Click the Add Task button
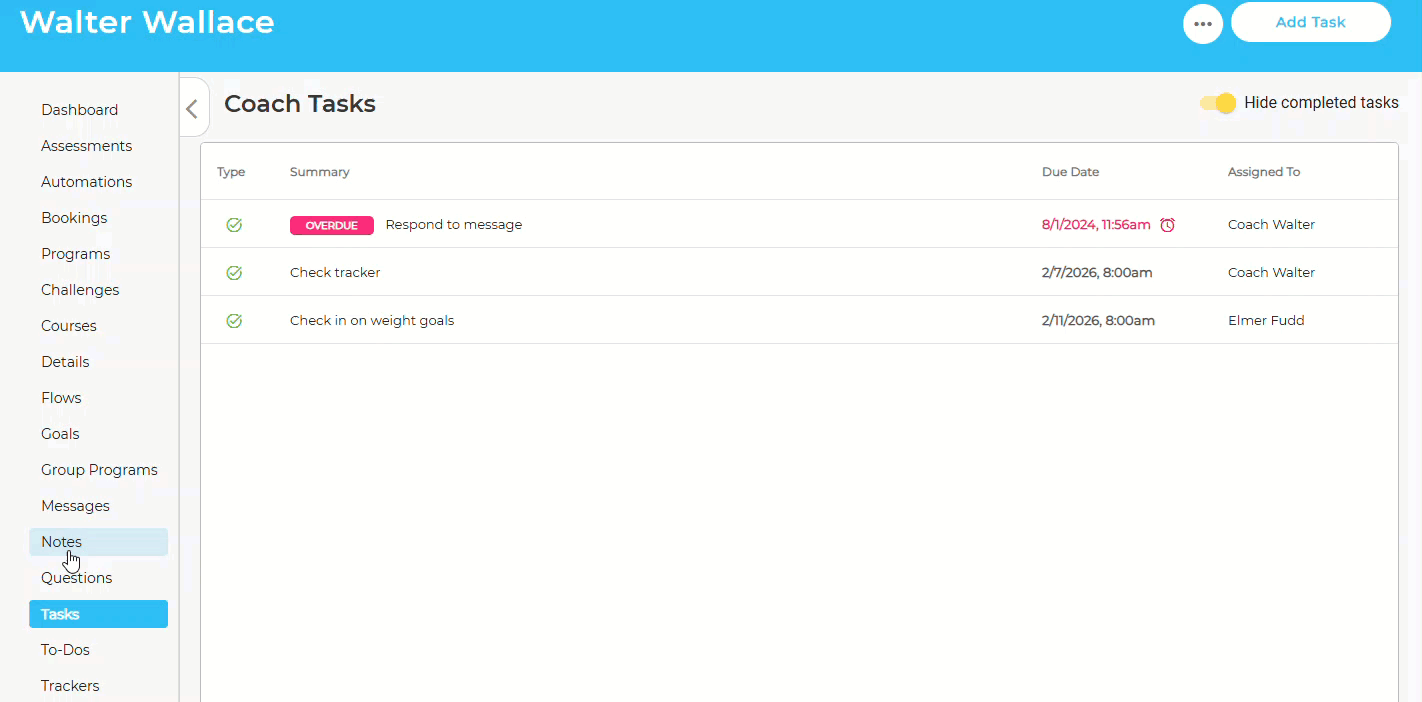 coord(1310,22)
